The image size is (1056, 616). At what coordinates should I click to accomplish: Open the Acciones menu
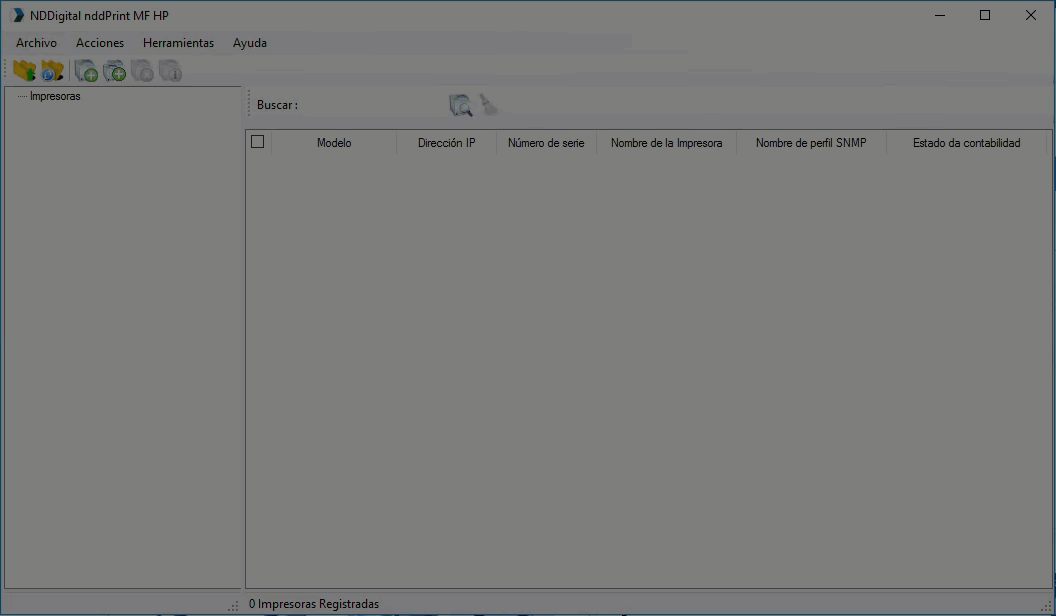tap(100, 43)
